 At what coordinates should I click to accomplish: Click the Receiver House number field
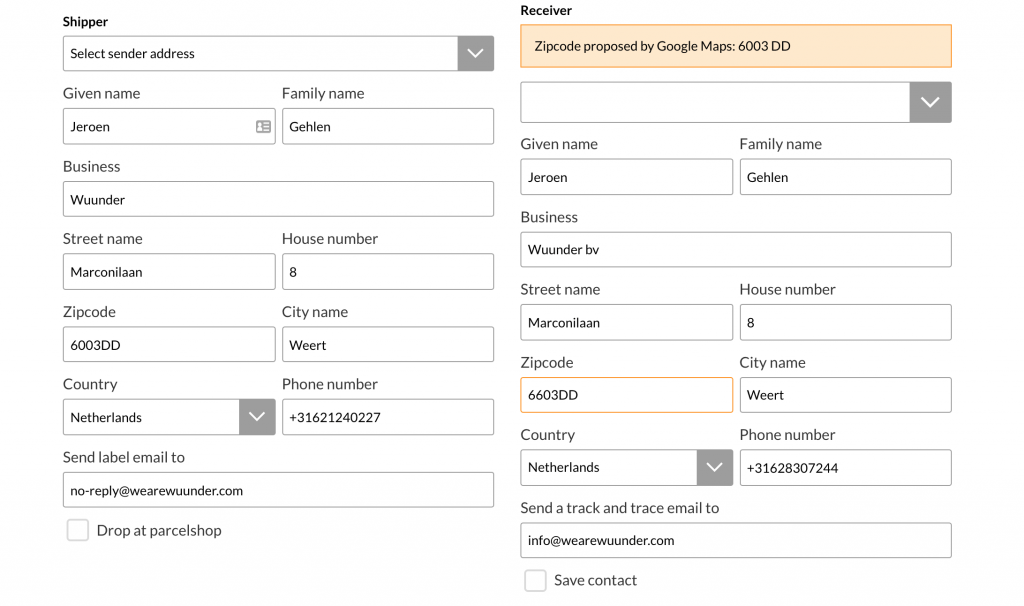pyautogui.click(x=846, y=322)
